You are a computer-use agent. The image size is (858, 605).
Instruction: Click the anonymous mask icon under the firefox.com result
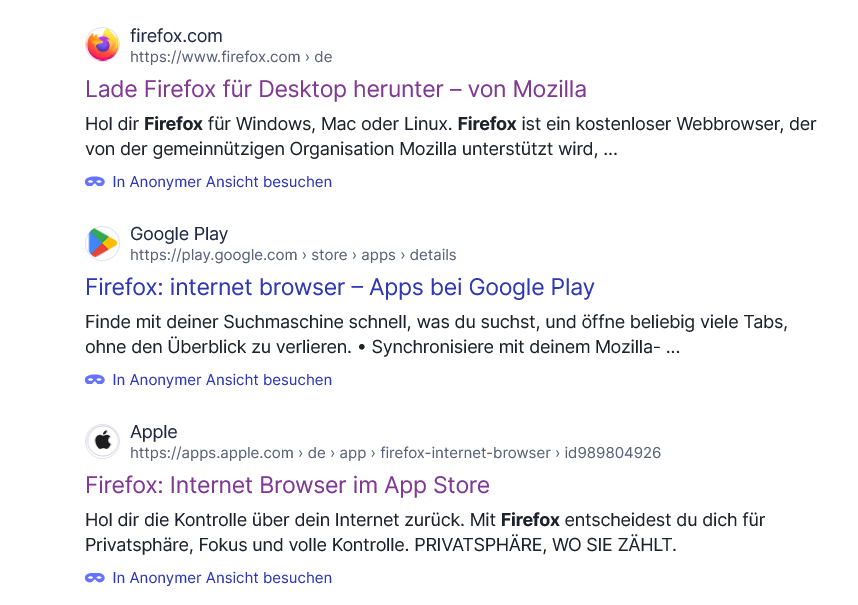(x=95, y=182)
